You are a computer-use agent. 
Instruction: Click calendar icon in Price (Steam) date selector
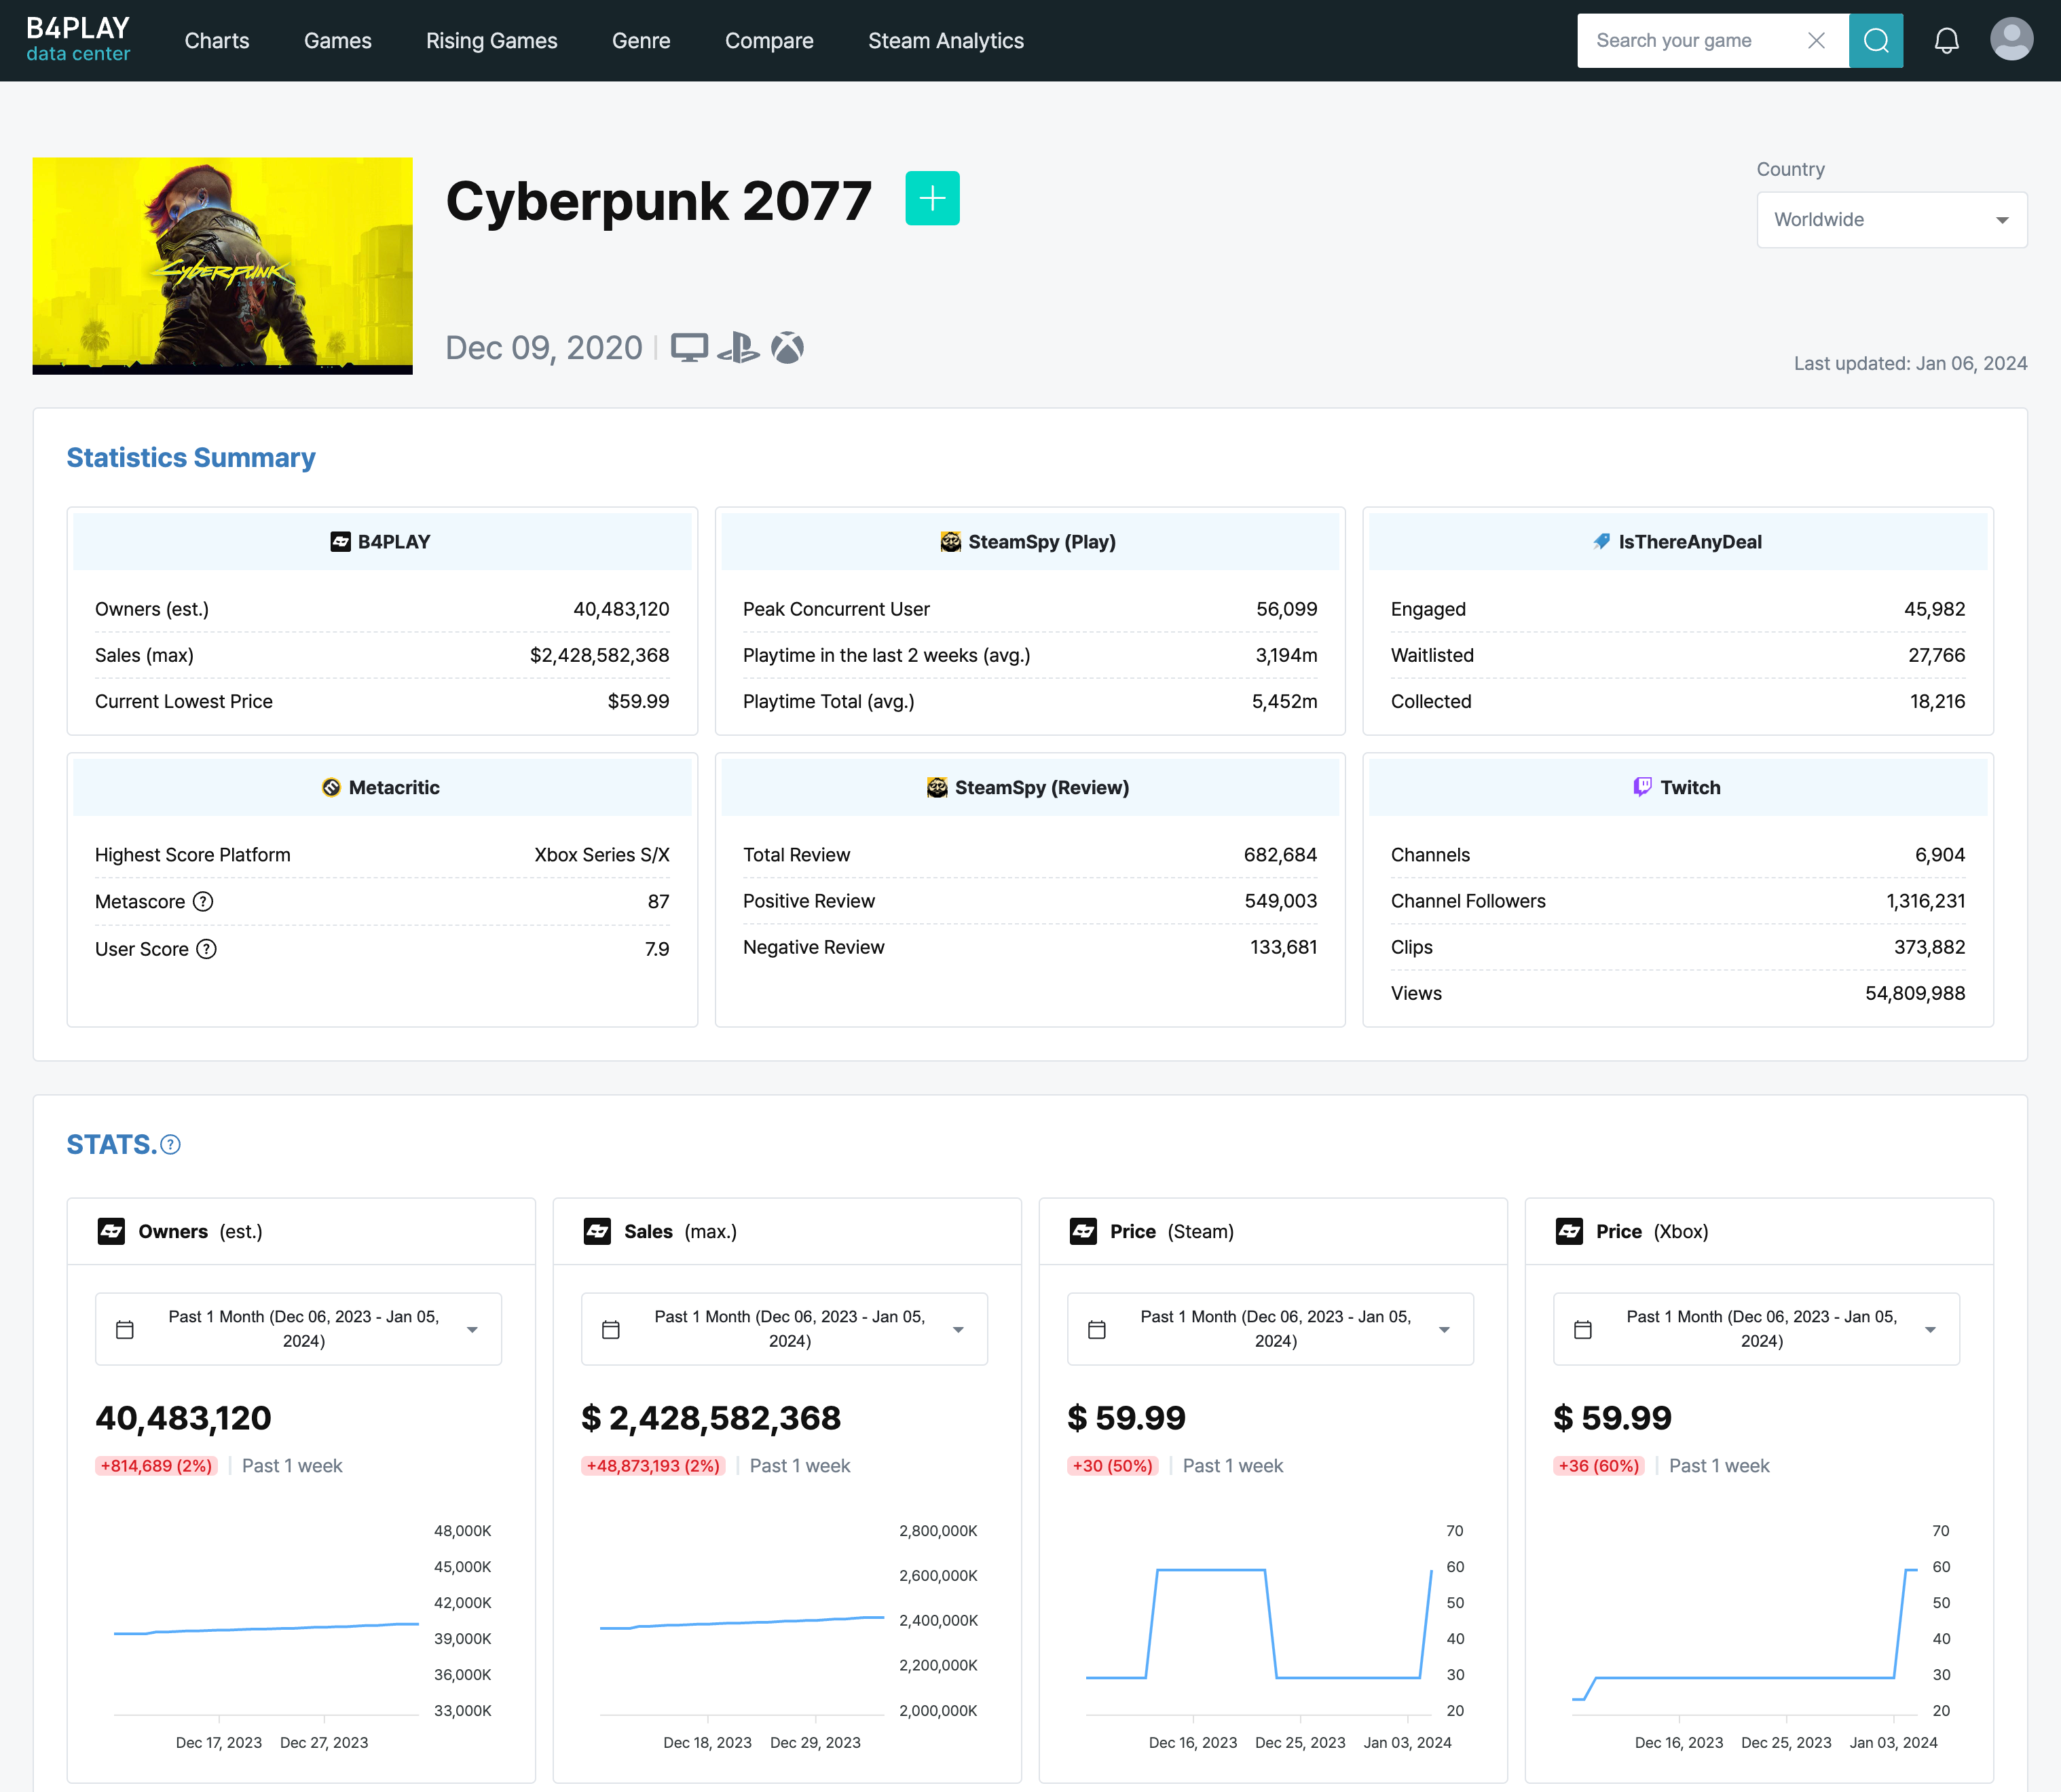coord(1097,1329)
